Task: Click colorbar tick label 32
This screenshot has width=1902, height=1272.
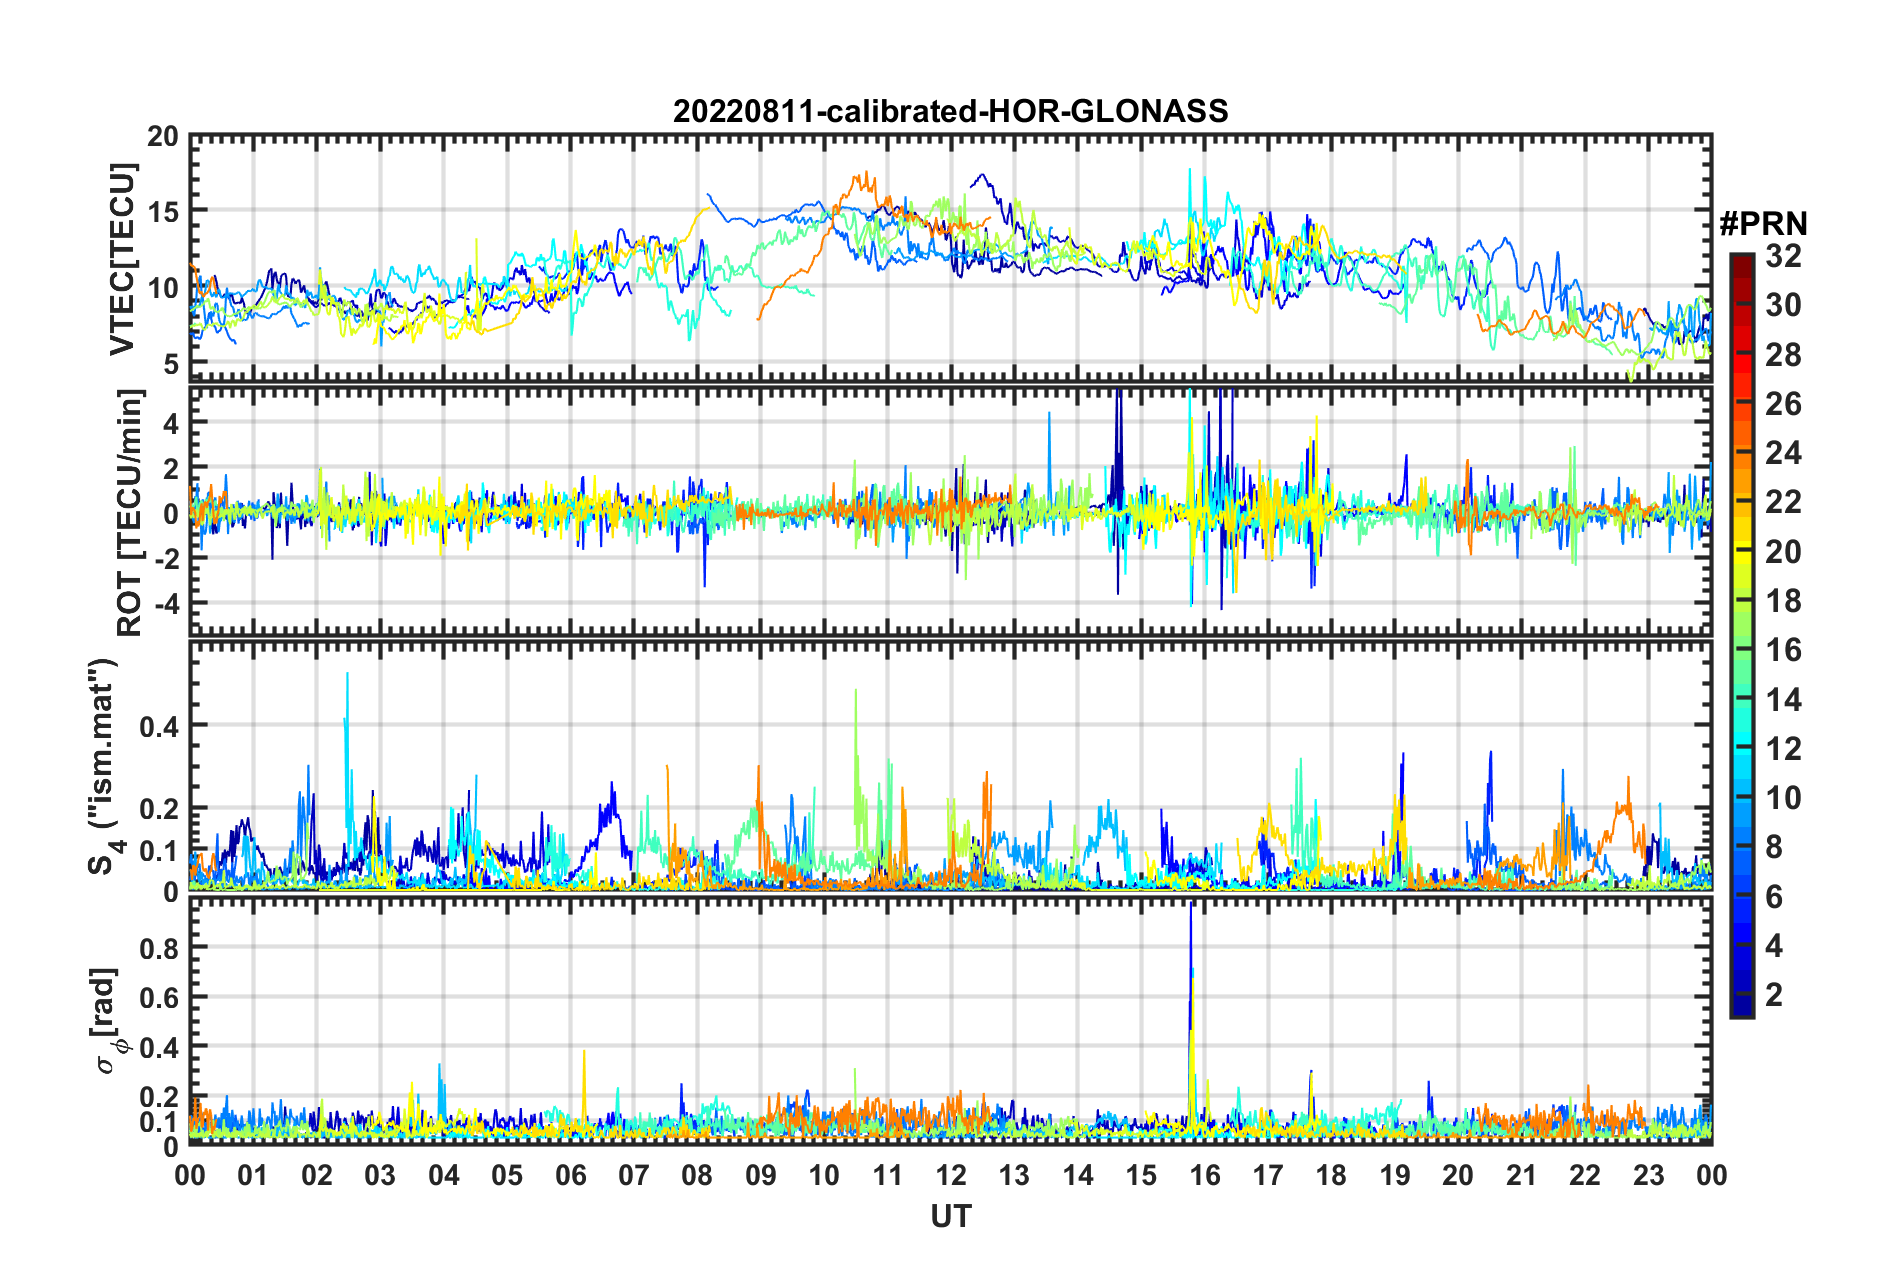Action: (x=1783, y=256)
